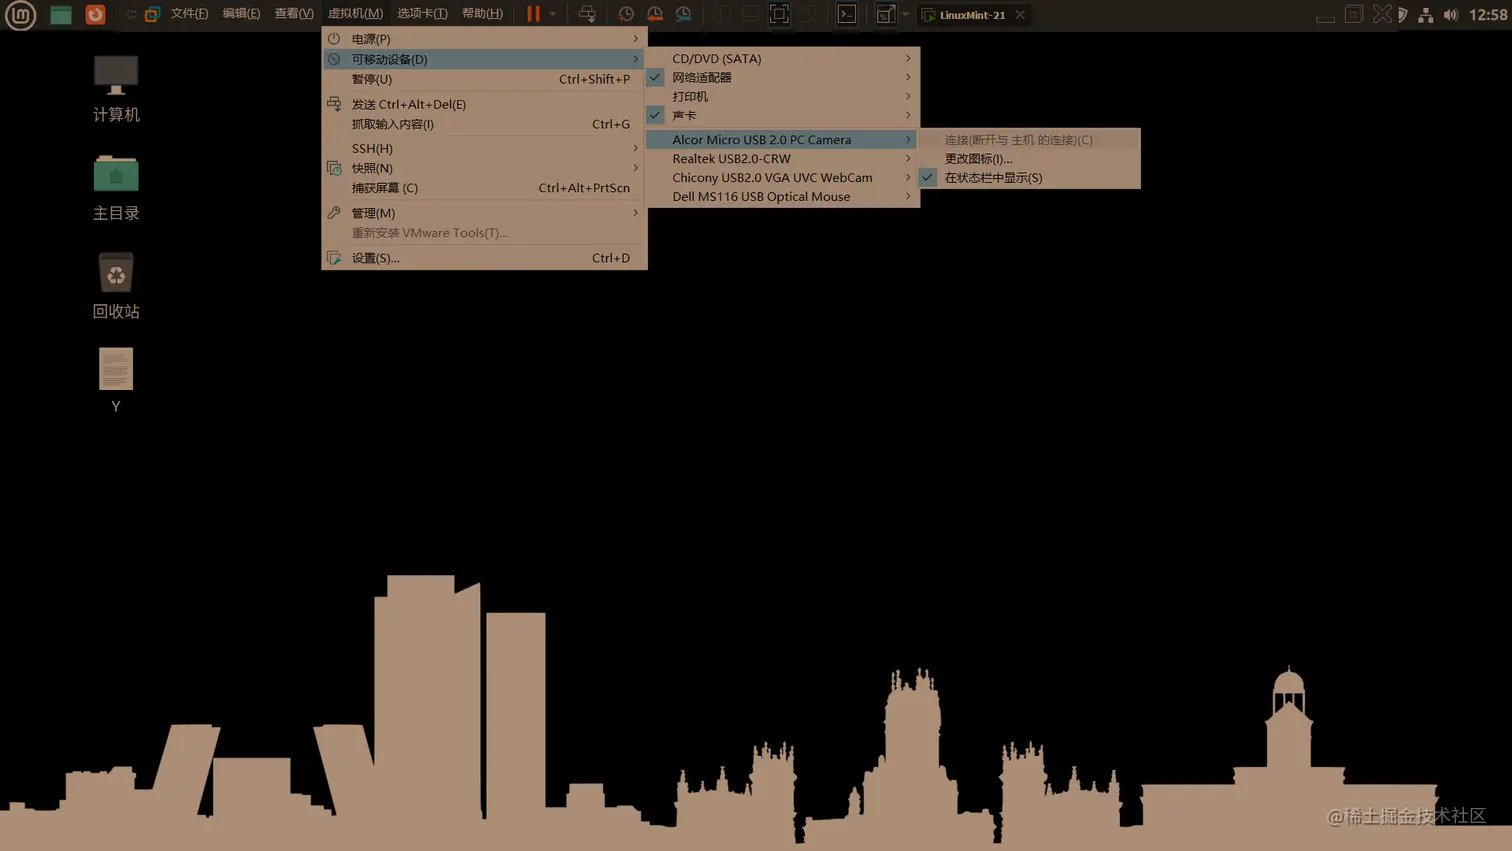This screenshot has width=1512, height=851.
Task: Take a snapshot via the clock-plus toolbar icon
Action: (625, 14)
